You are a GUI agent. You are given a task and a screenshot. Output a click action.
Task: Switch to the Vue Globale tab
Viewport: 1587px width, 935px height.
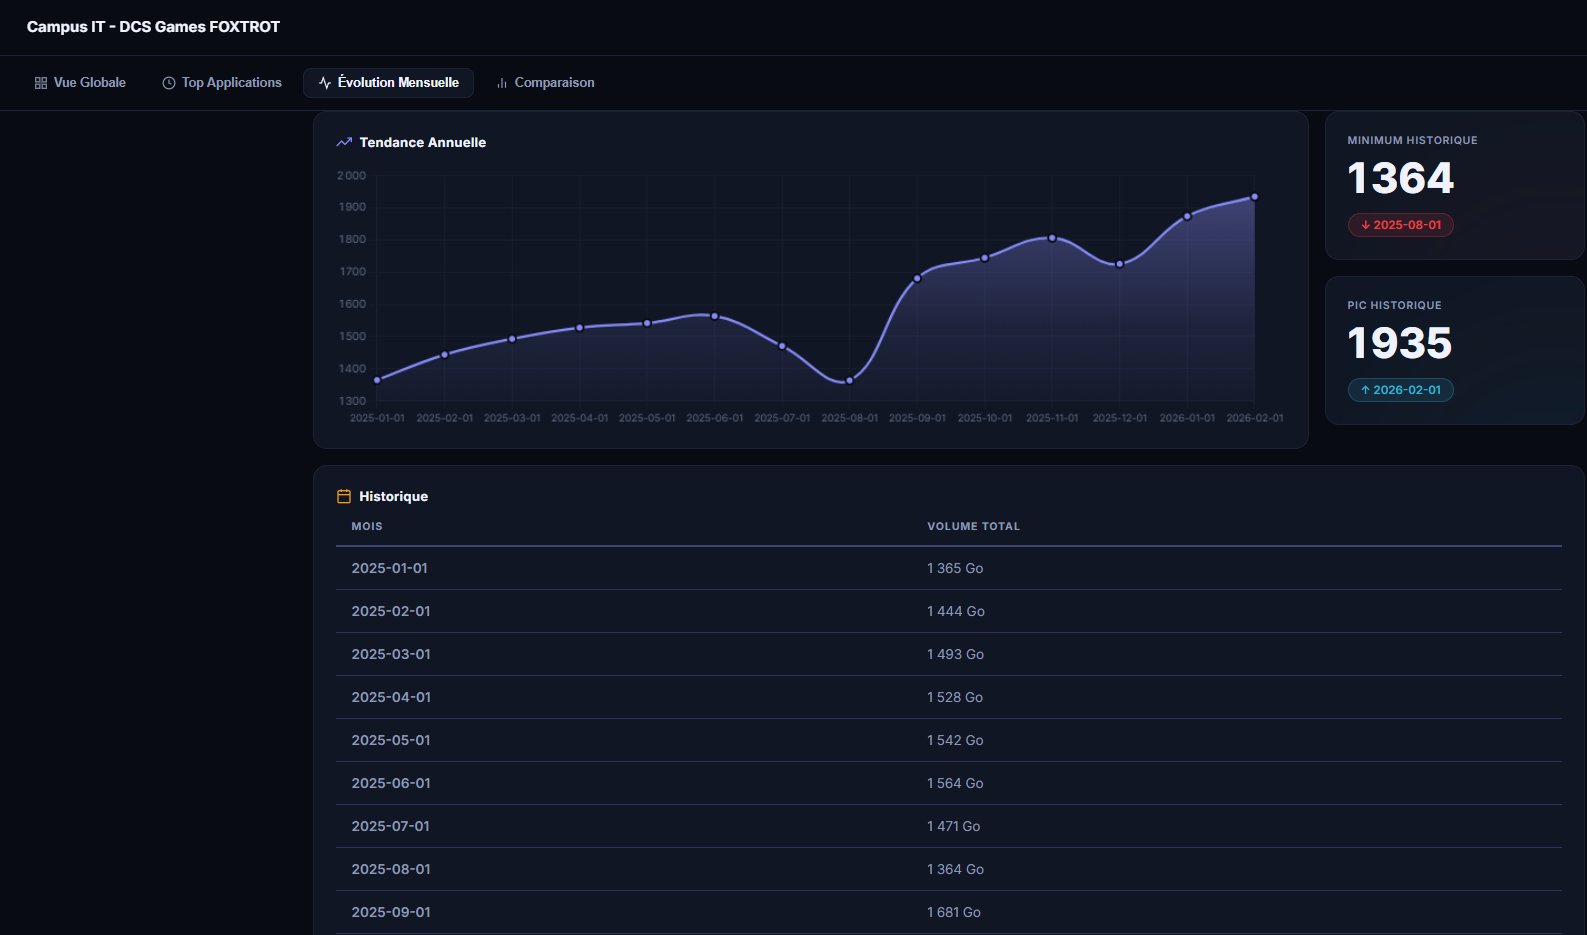pyautogui.click(x=80, y=83)
